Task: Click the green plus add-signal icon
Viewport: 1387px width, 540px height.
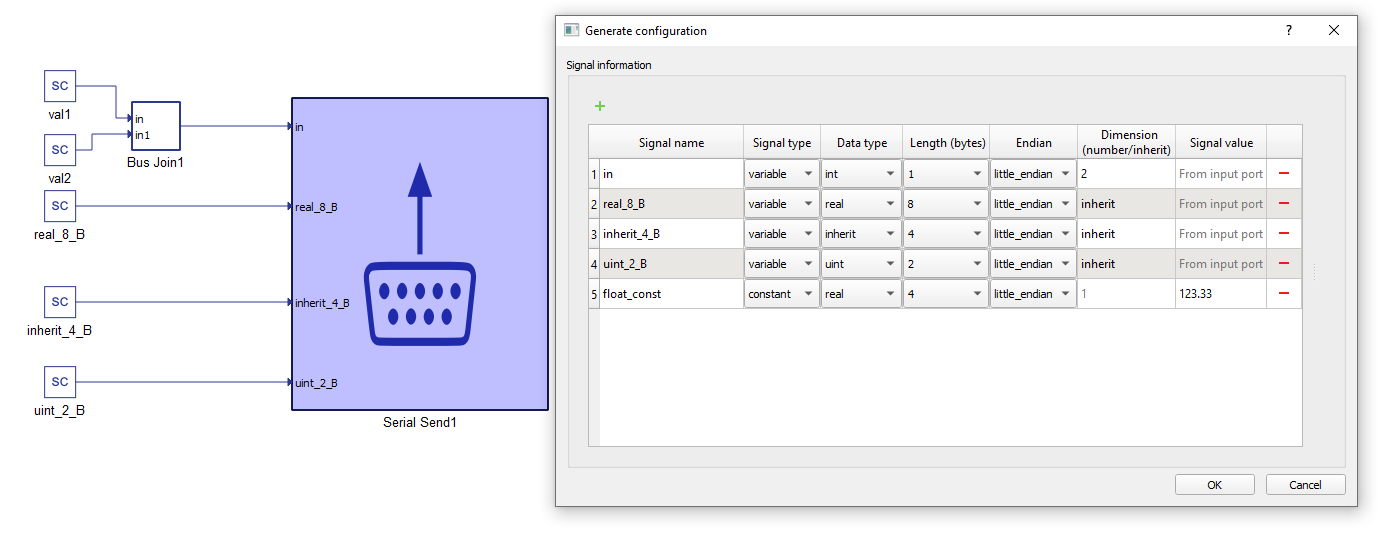Action: pos(600,106)
